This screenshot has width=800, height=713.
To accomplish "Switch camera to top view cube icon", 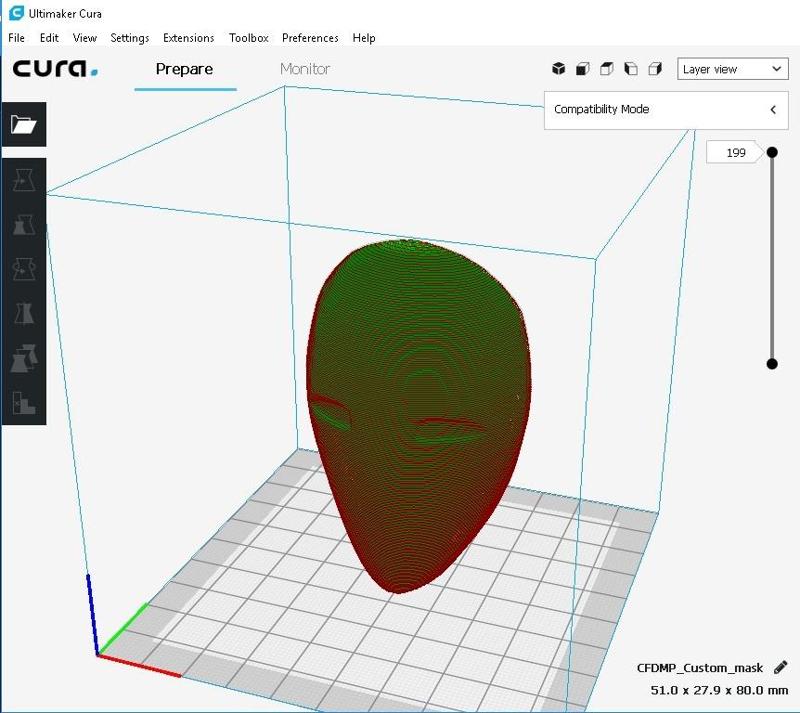I will tap(607, 69).
